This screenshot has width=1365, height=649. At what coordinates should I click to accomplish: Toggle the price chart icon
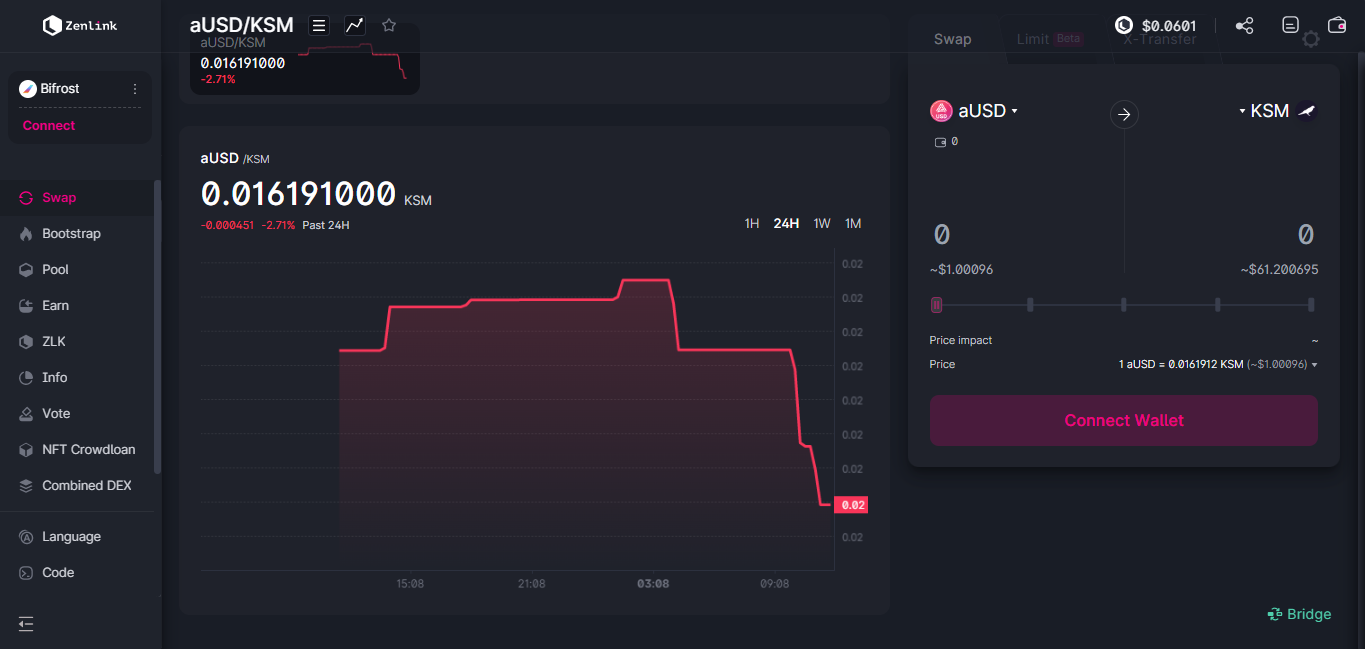tap(355, 25)
